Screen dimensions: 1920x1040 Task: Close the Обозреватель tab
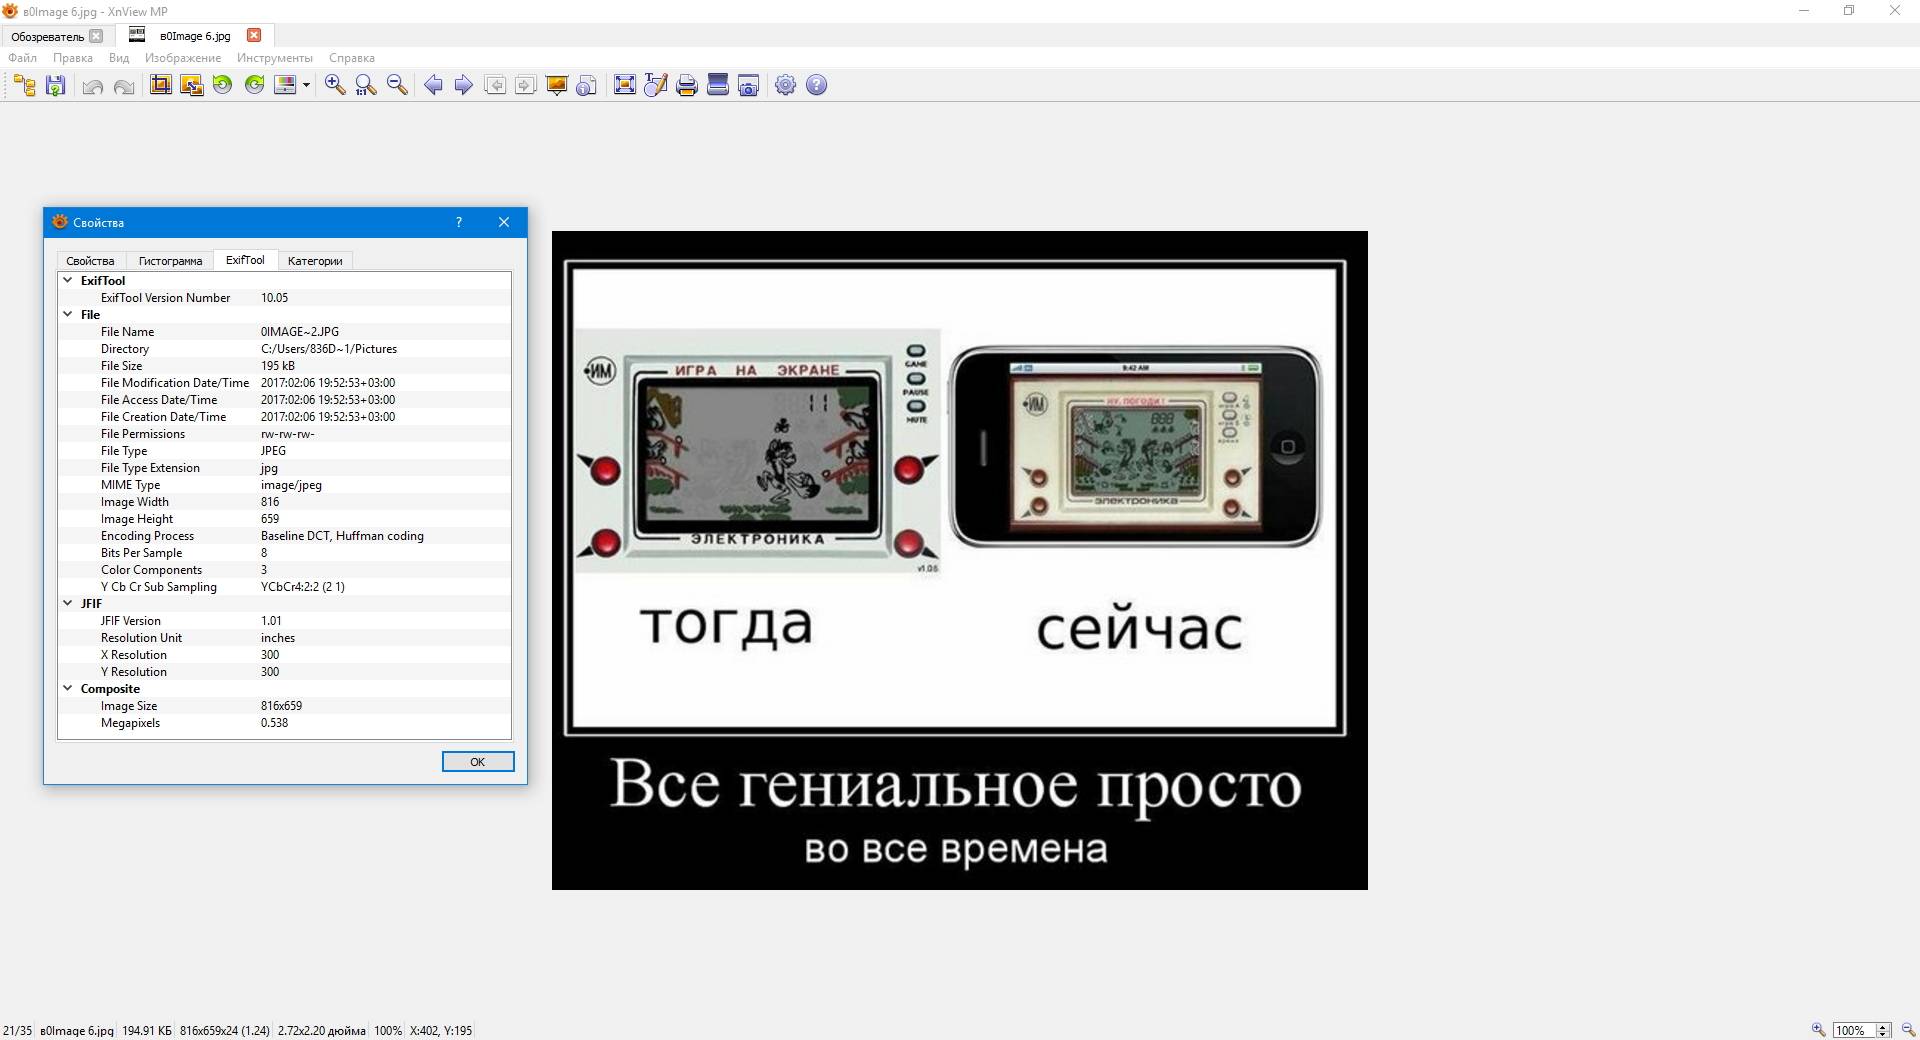click(x=96, y=36)
